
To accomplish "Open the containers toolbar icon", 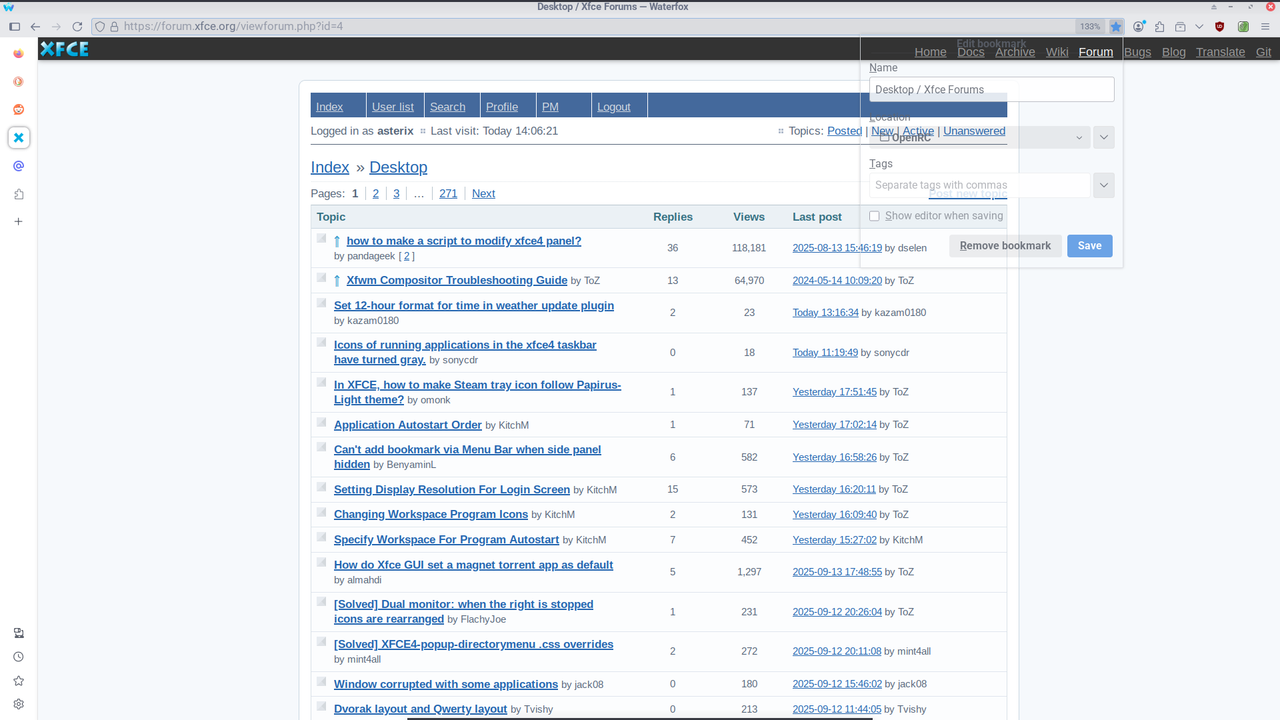I will tap(1181, 26).
